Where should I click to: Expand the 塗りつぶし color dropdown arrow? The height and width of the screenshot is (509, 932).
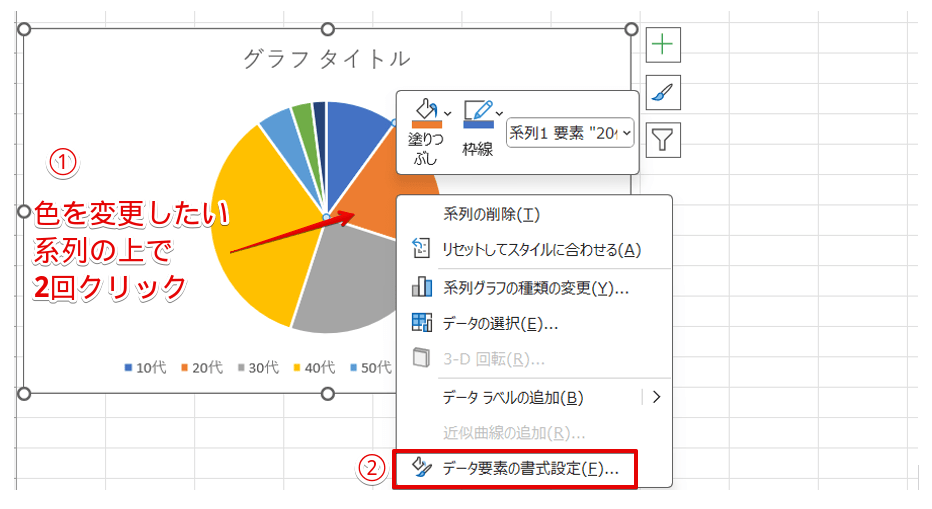point(448,112)
